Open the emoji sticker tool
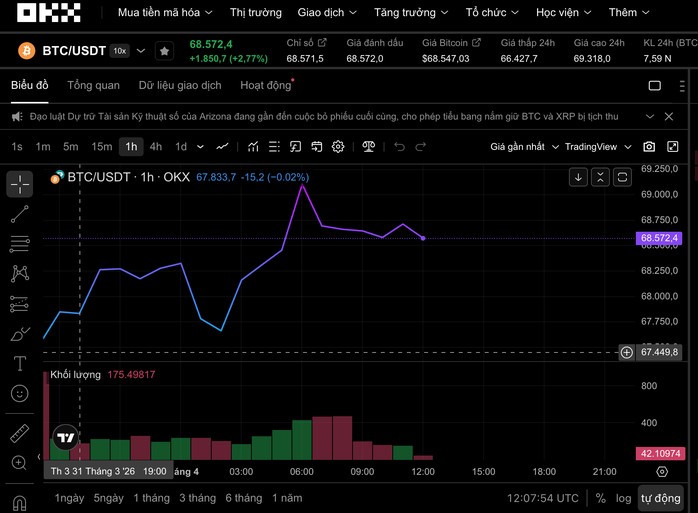Viewport: 698px width, 513px height. click(x=19, y=394)
